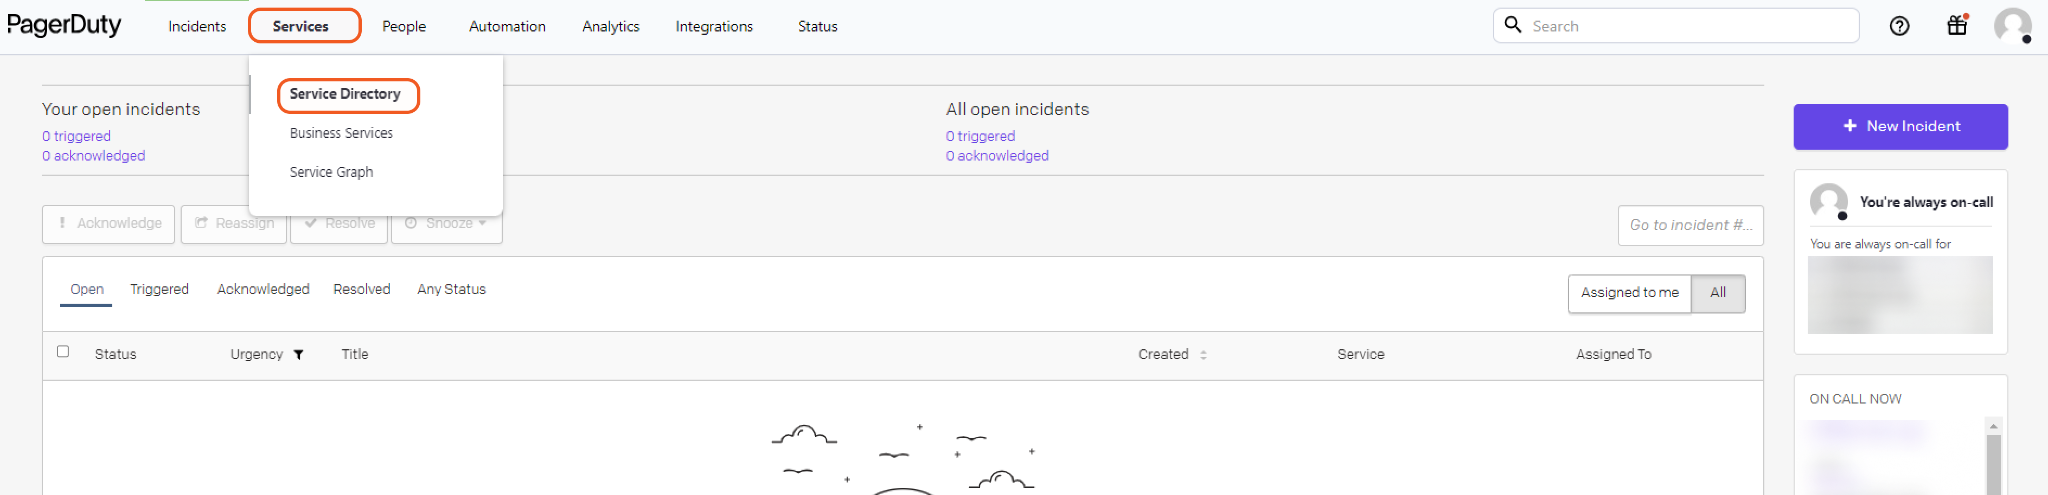Click the Urgency column header

tap(256, 354)
